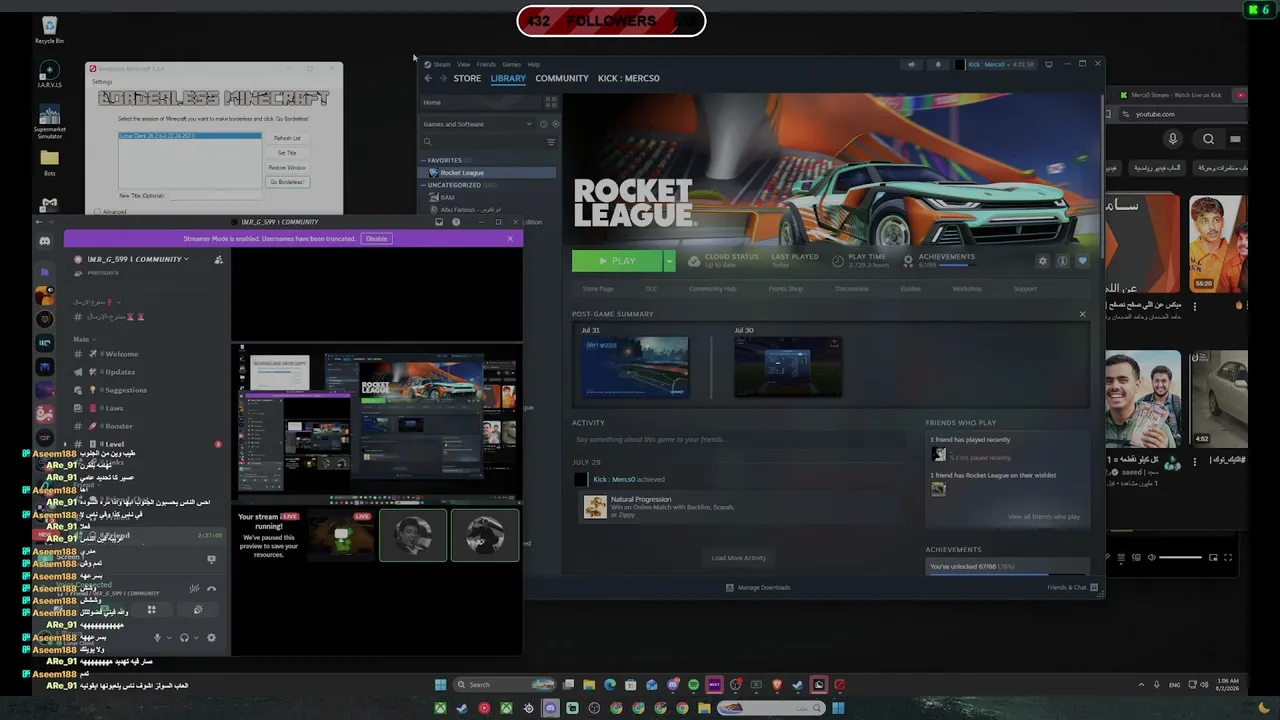Viewport: 1280px width, 720px height.
Task: Open Recycle Bin on desktop
Action: (49, 29)
